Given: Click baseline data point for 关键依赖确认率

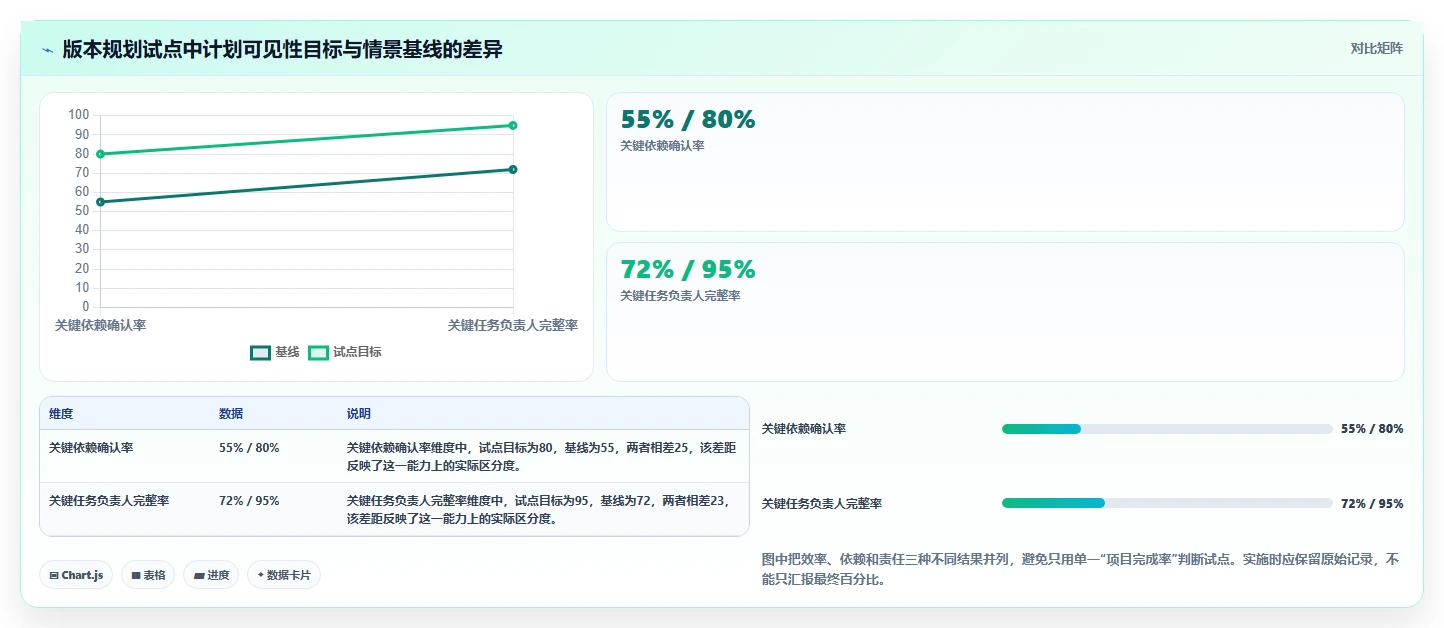Looking at the screenshot, I should coord(100,202).
